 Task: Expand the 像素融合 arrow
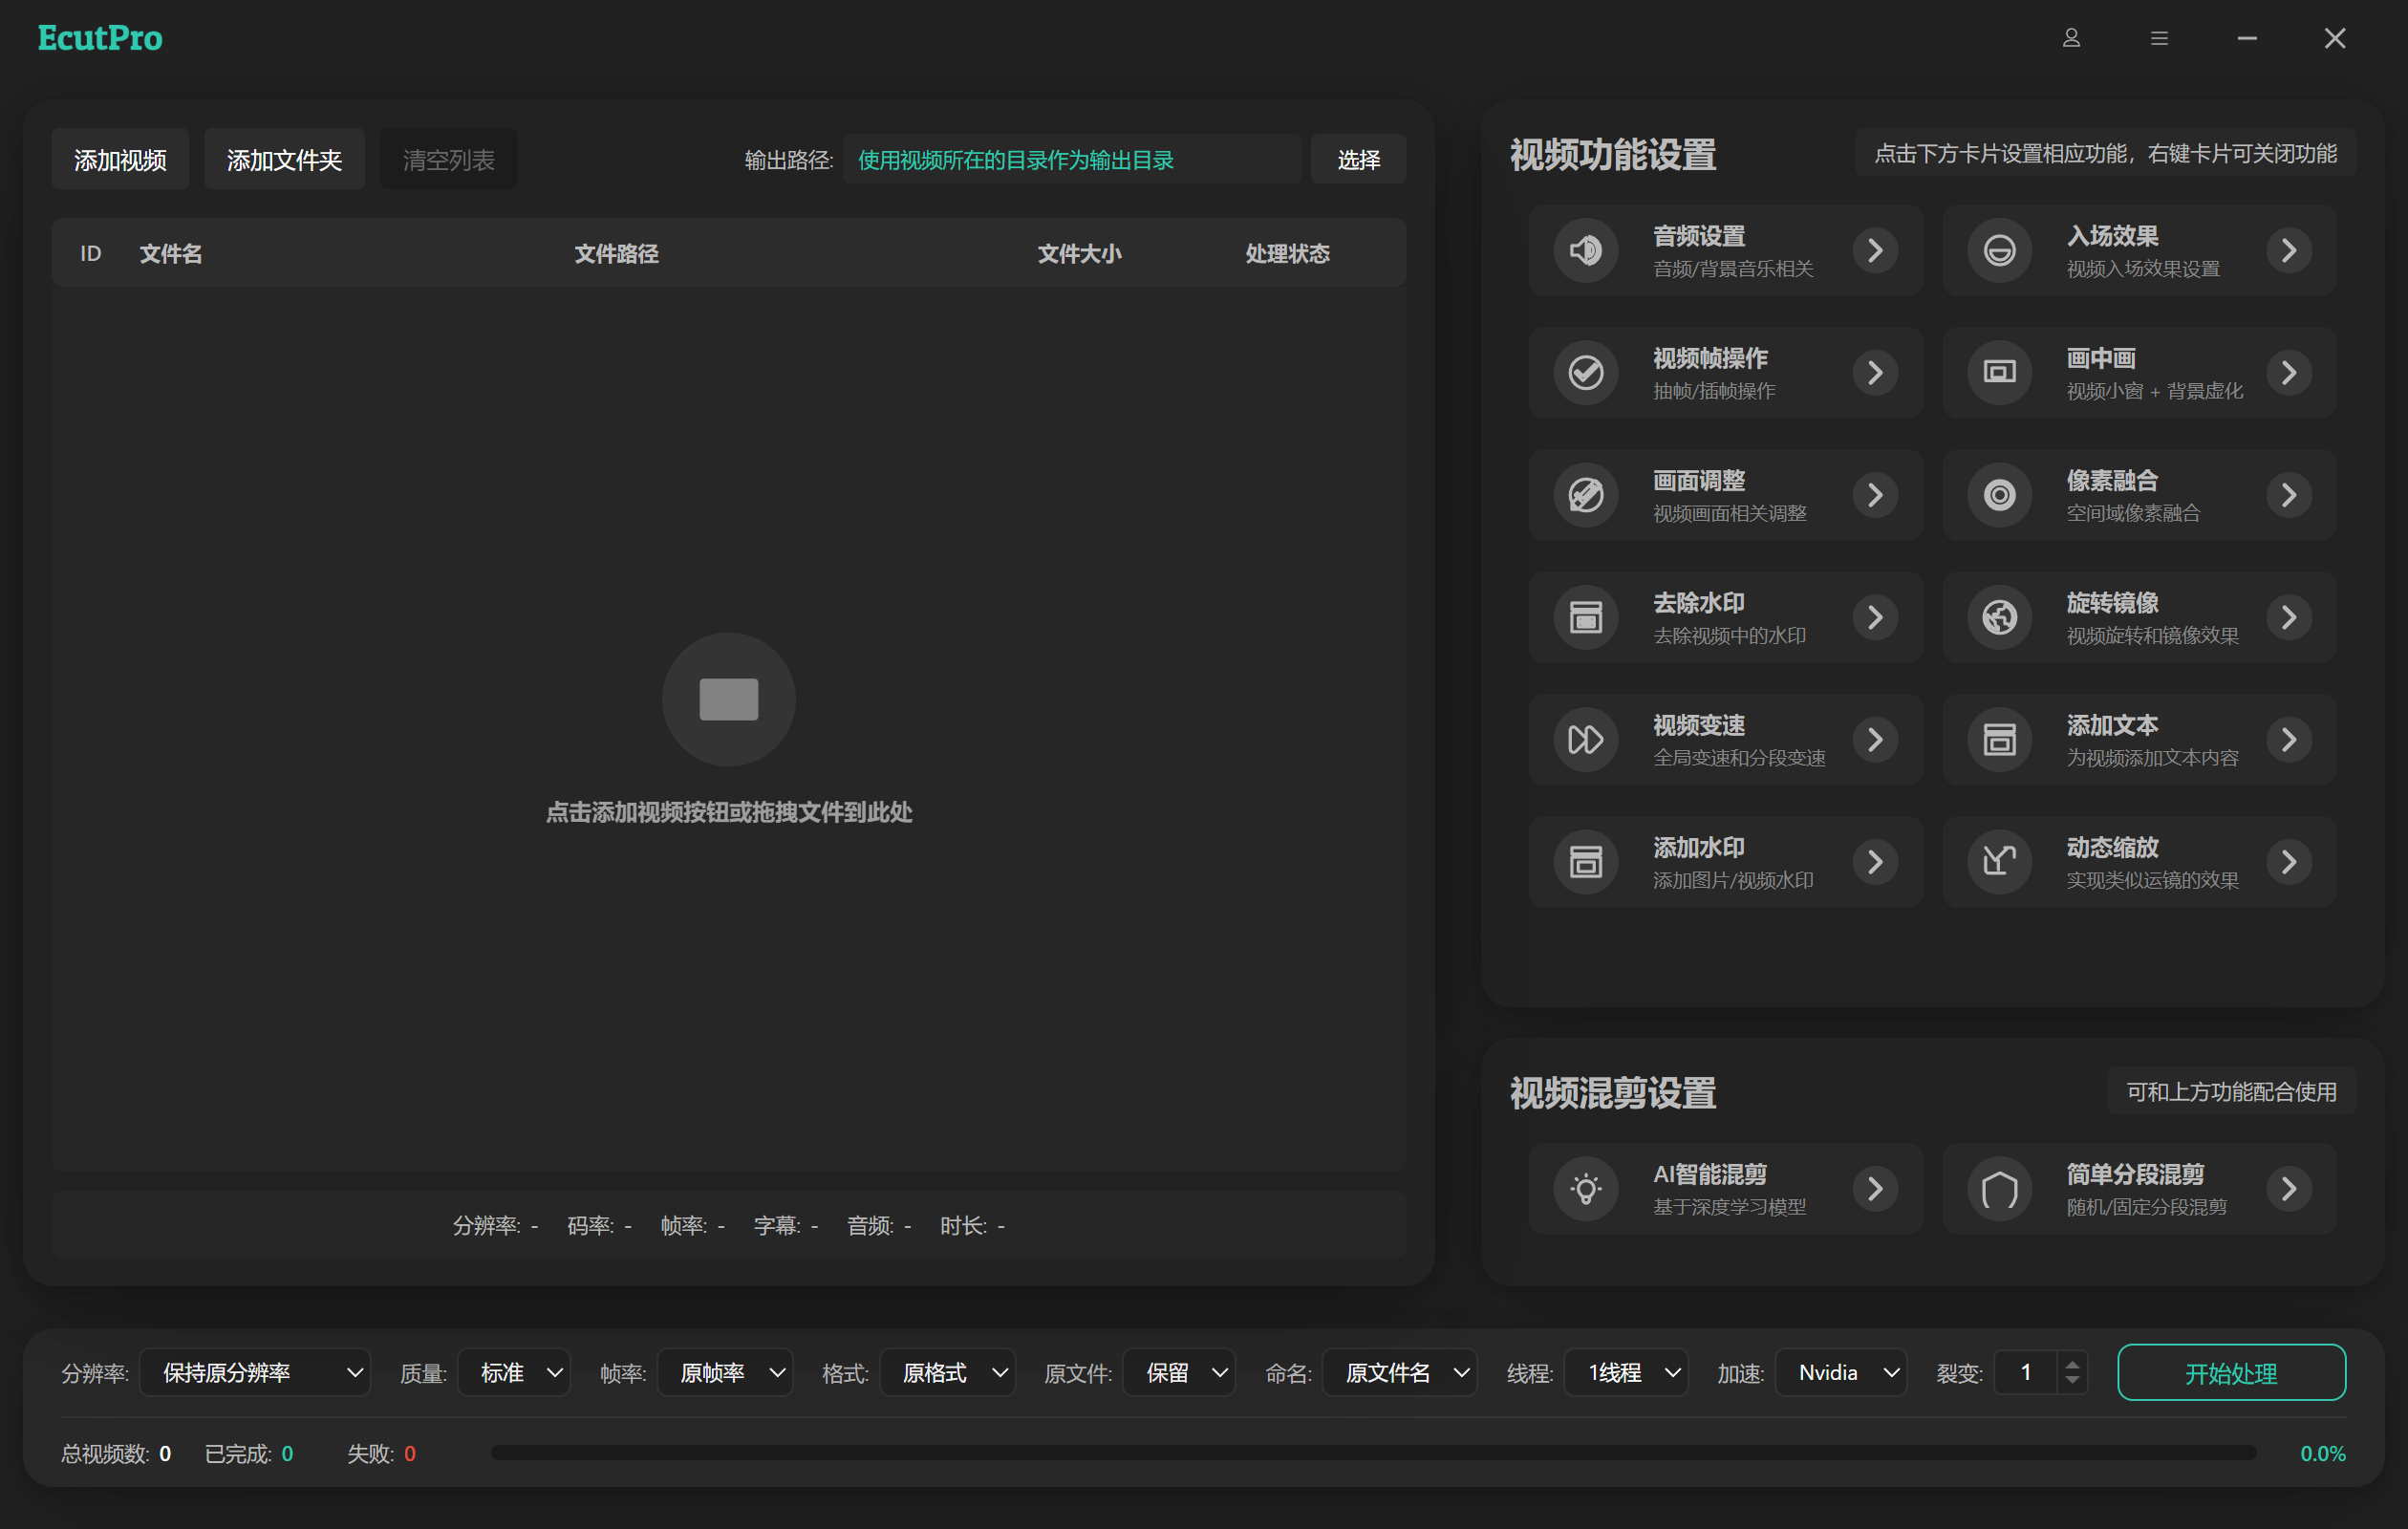coord(2289,495)
